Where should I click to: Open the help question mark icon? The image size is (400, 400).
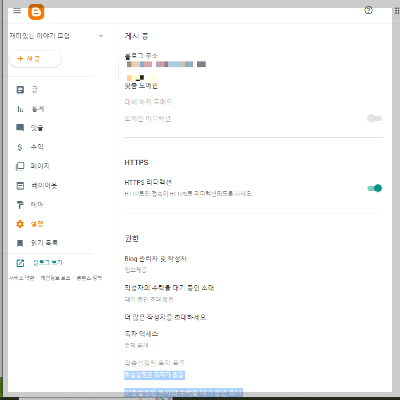pyautogui.click(x=368, y=10)
